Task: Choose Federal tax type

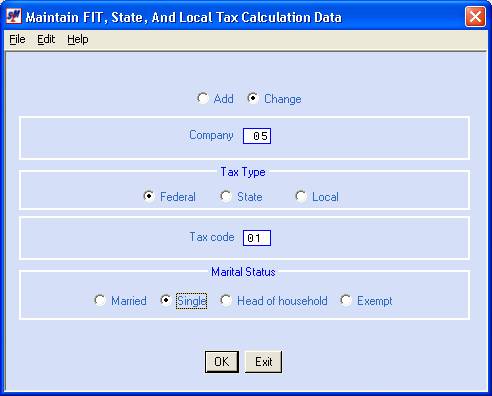Action: (149, 196)
